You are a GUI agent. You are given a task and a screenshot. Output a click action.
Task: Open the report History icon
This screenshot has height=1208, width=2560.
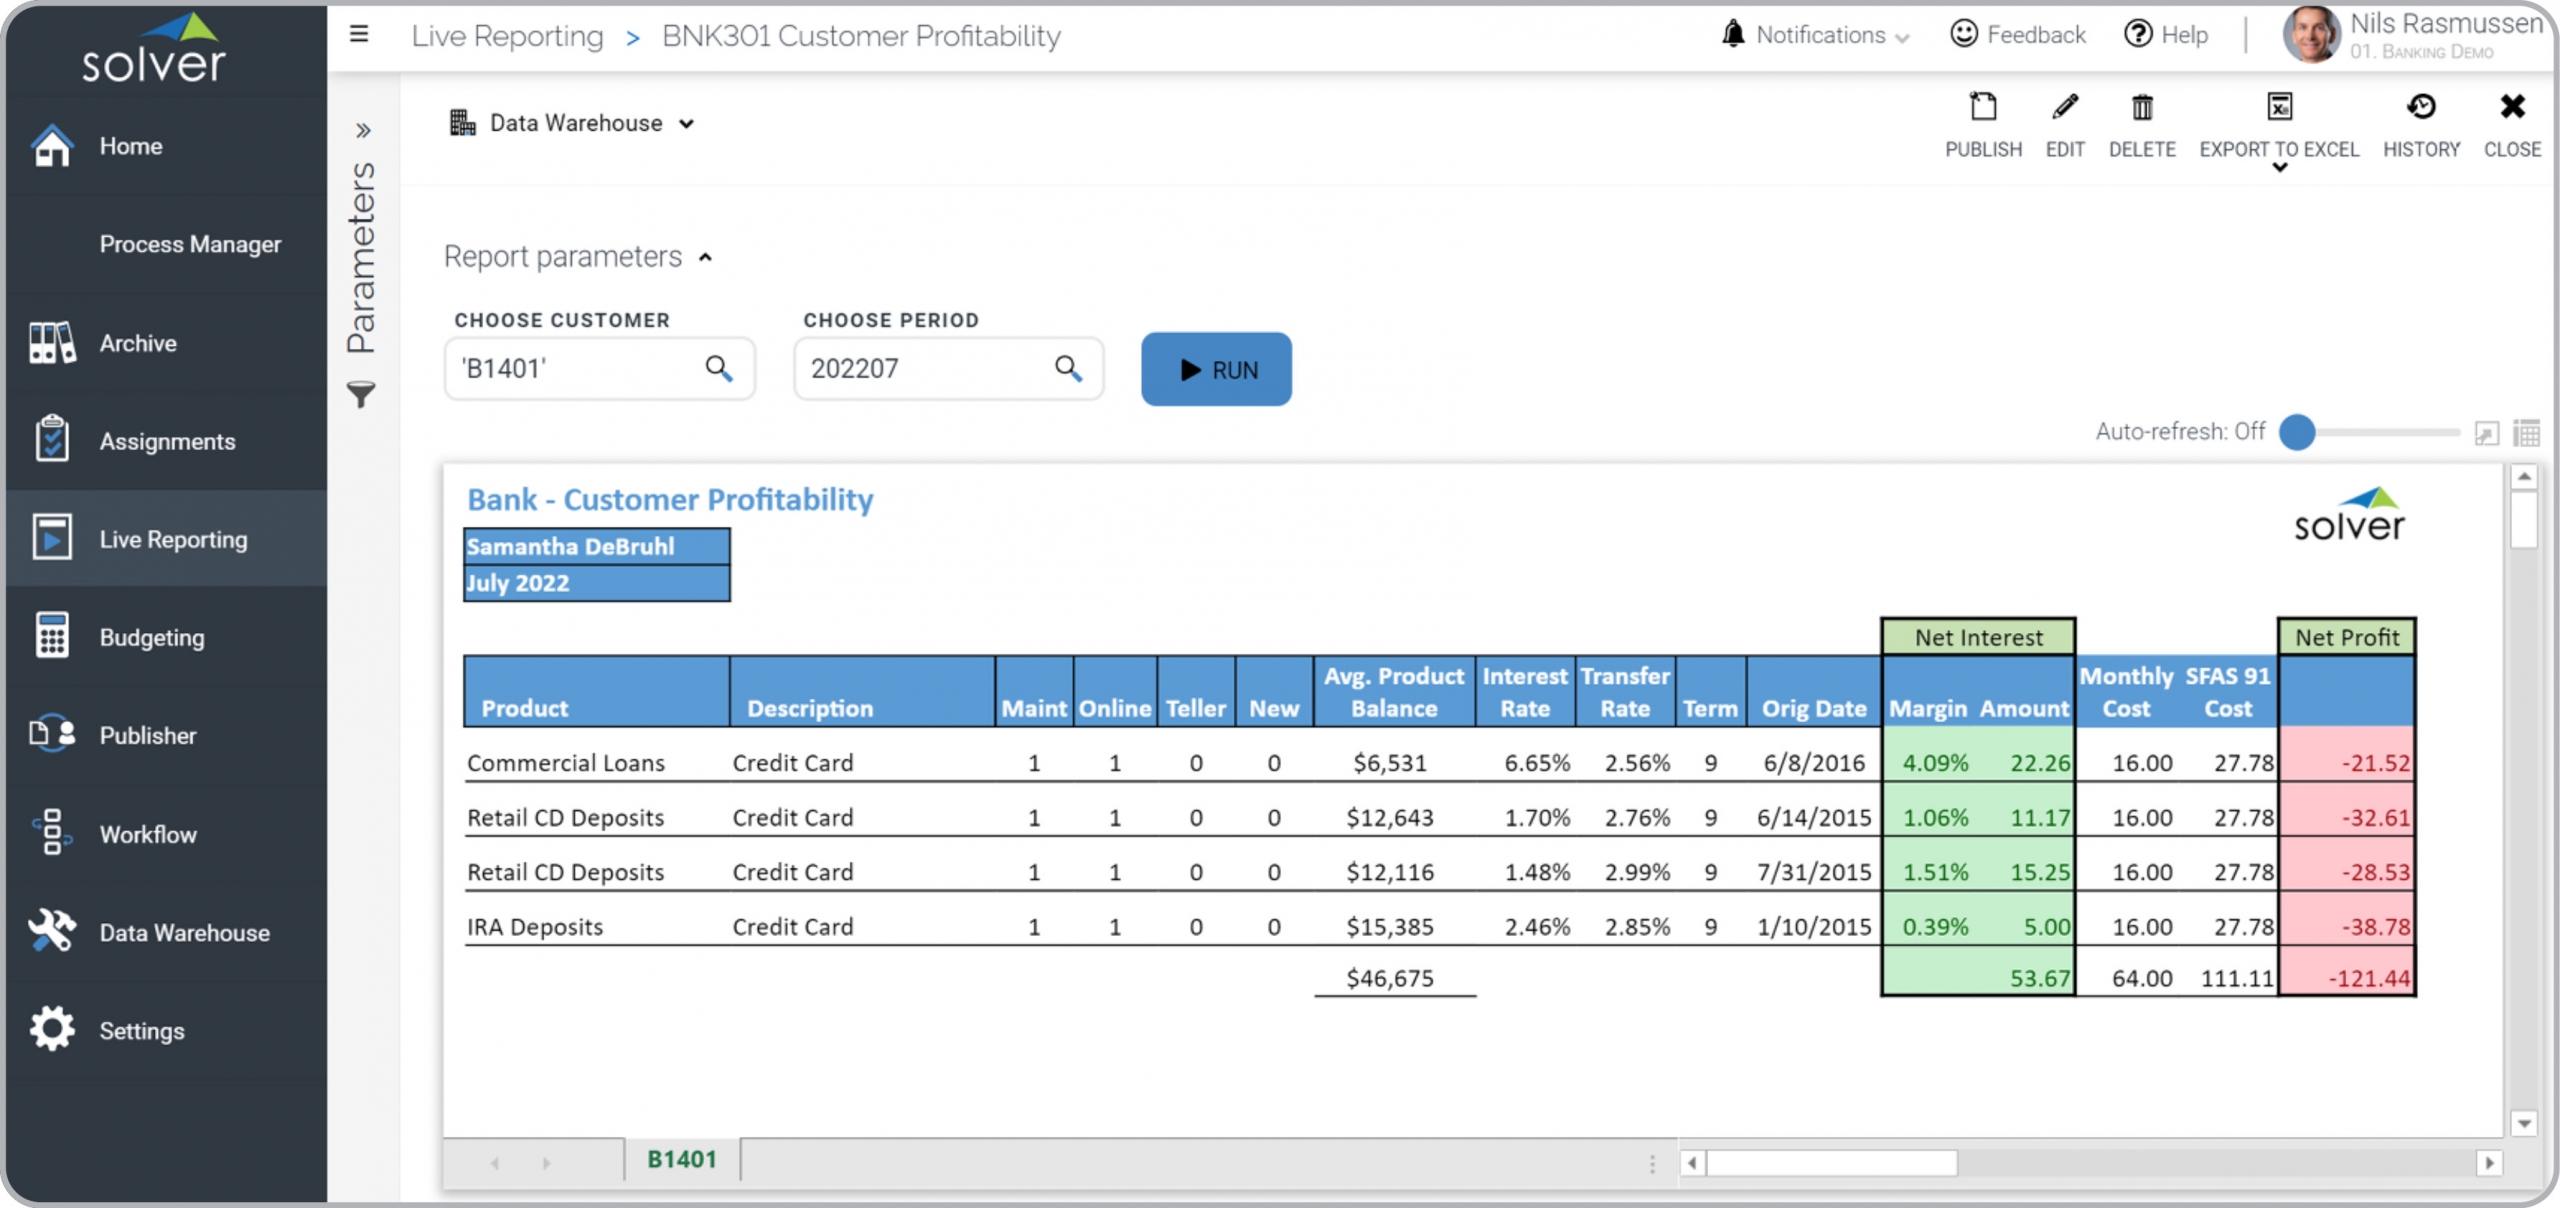coord(2420,108)
